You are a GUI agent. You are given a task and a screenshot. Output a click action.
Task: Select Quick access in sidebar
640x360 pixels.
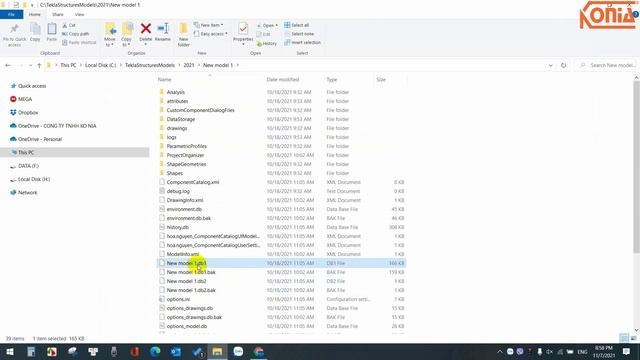(32, 86)
